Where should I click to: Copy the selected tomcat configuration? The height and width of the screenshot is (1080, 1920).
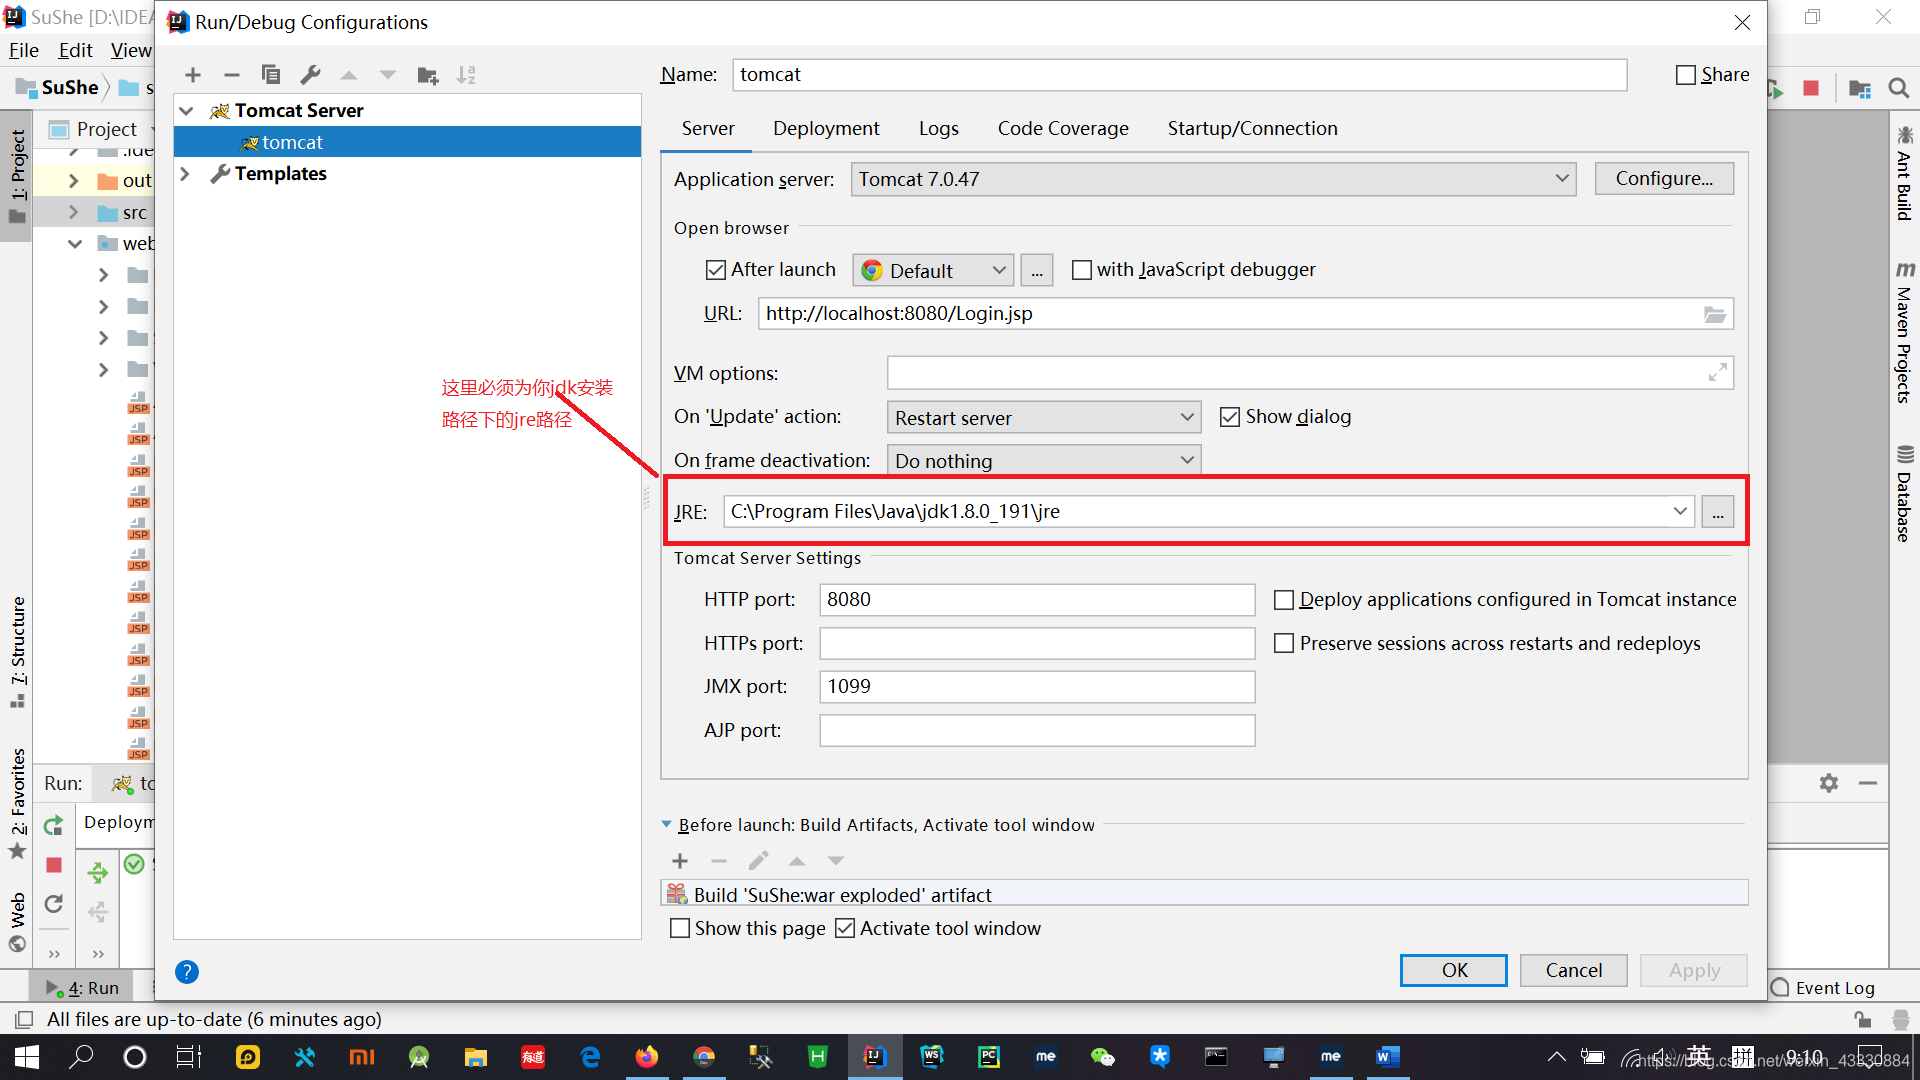pos(270,74)
